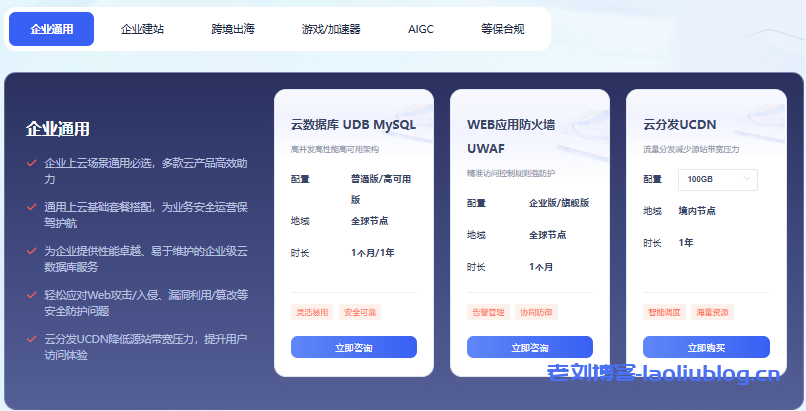806x411 pixels.
Task: Click checkmark icon beside 通用上云基础套餐搭配
Action: pyautogui.click(x=32, y=207)
